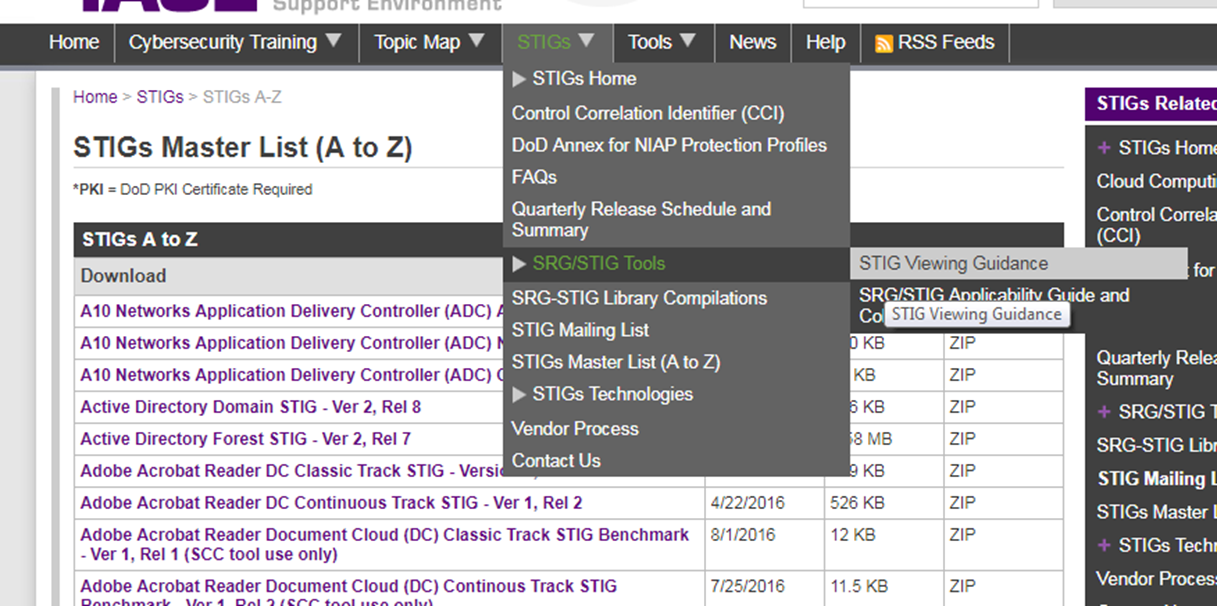
Task: Go to Home in the navigation bar
Action: tap(74, 43)
